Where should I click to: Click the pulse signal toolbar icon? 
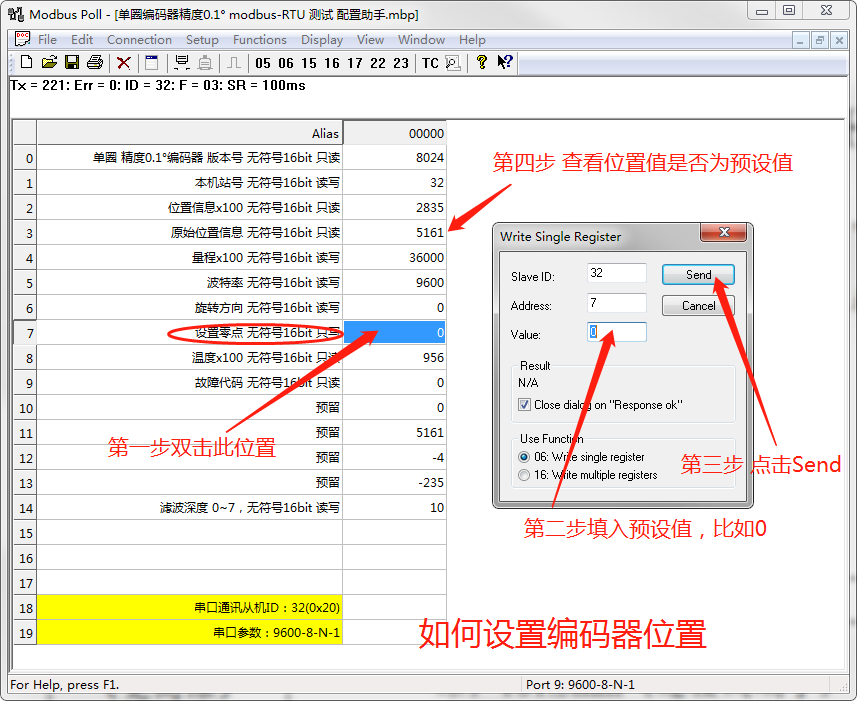[x=233, y=63]
